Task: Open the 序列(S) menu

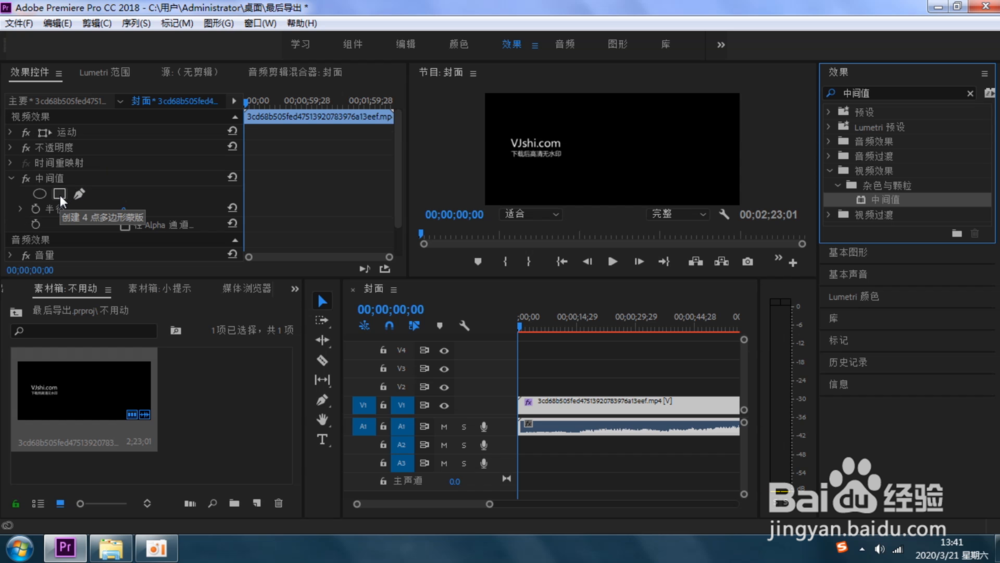Action: (x=136, y=23)
